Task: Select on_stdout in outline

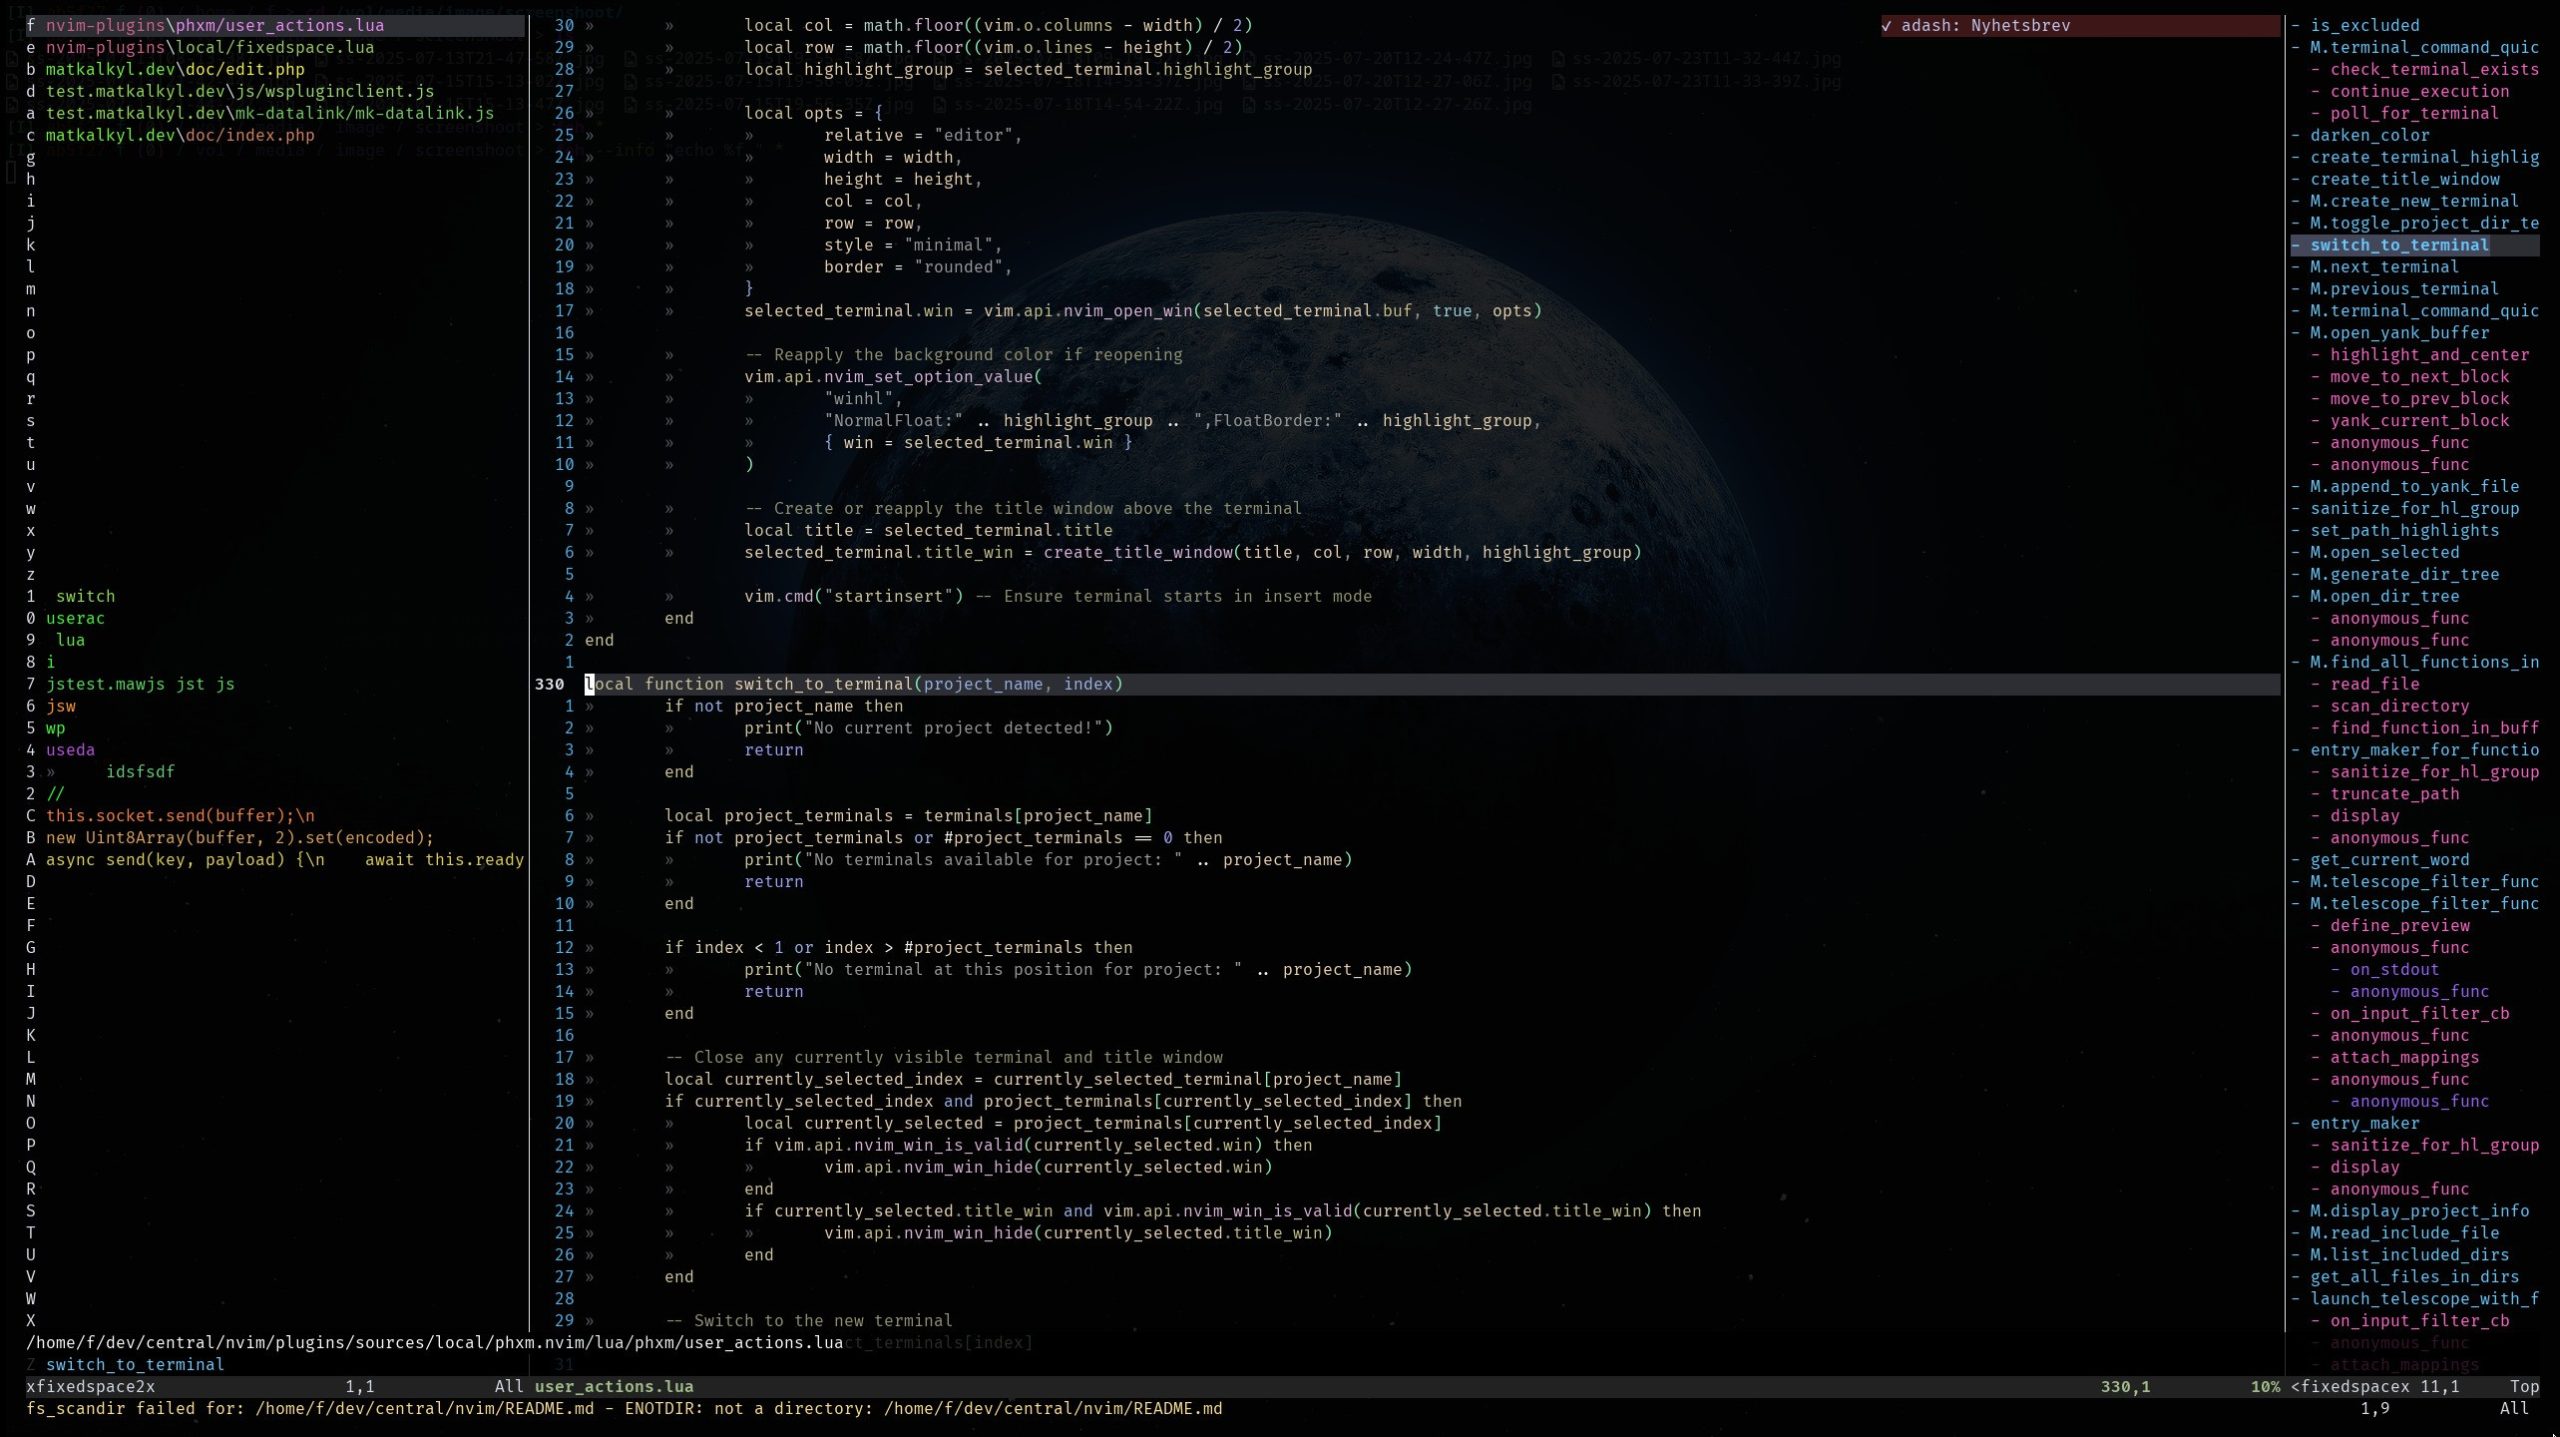Action: pos(2394,971)
